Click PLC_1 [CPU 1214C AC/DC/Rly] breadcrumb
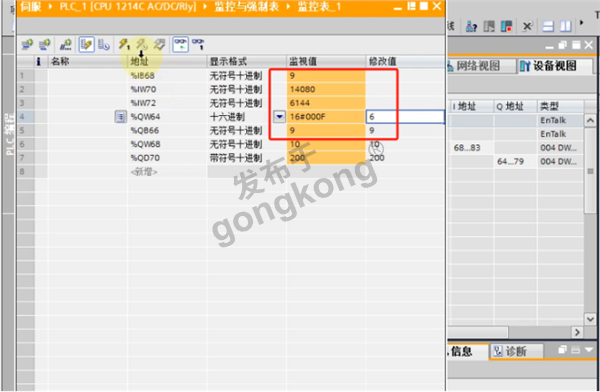Viewport: 600px width, 392px height. point(127,7)
